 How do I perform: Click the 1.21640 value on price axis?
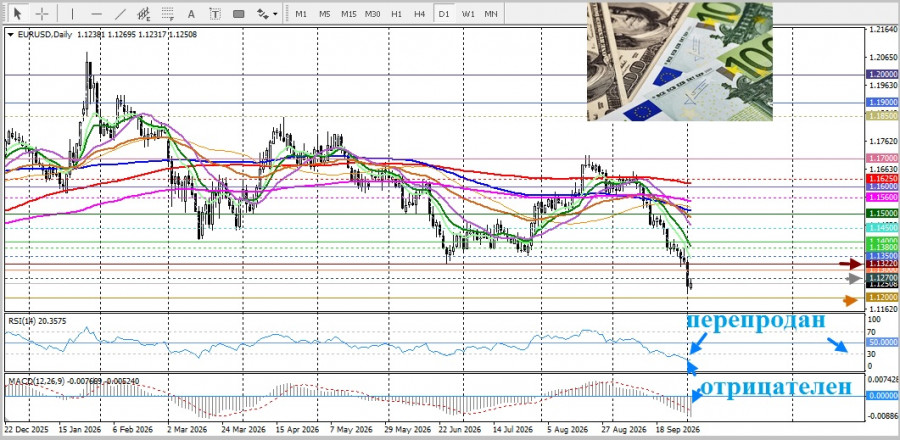[x=884, y=29]
